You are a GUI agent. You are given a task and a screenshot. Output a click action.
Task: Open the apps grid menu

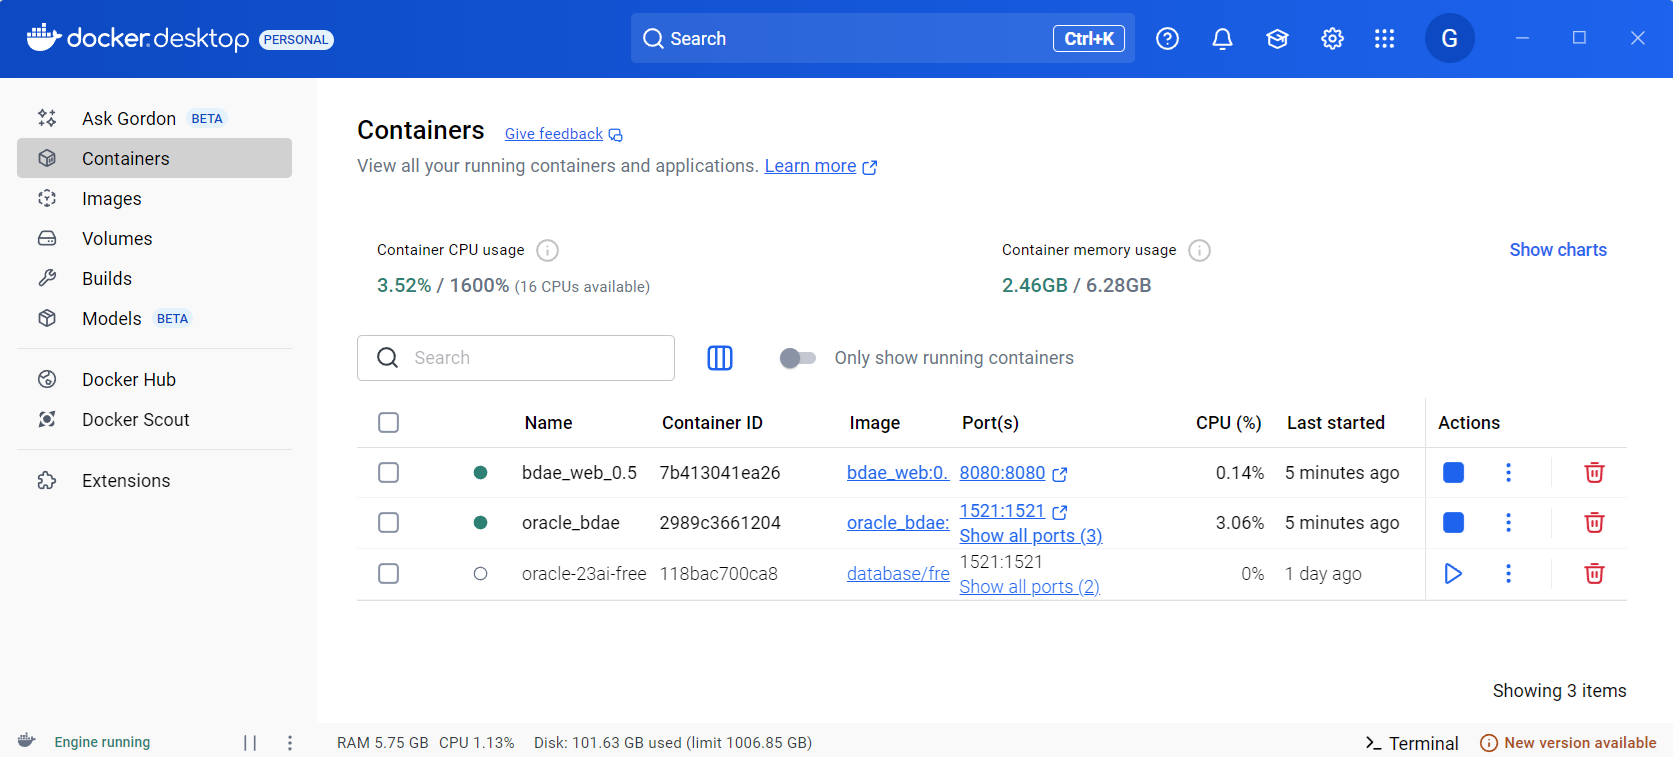1384,39
